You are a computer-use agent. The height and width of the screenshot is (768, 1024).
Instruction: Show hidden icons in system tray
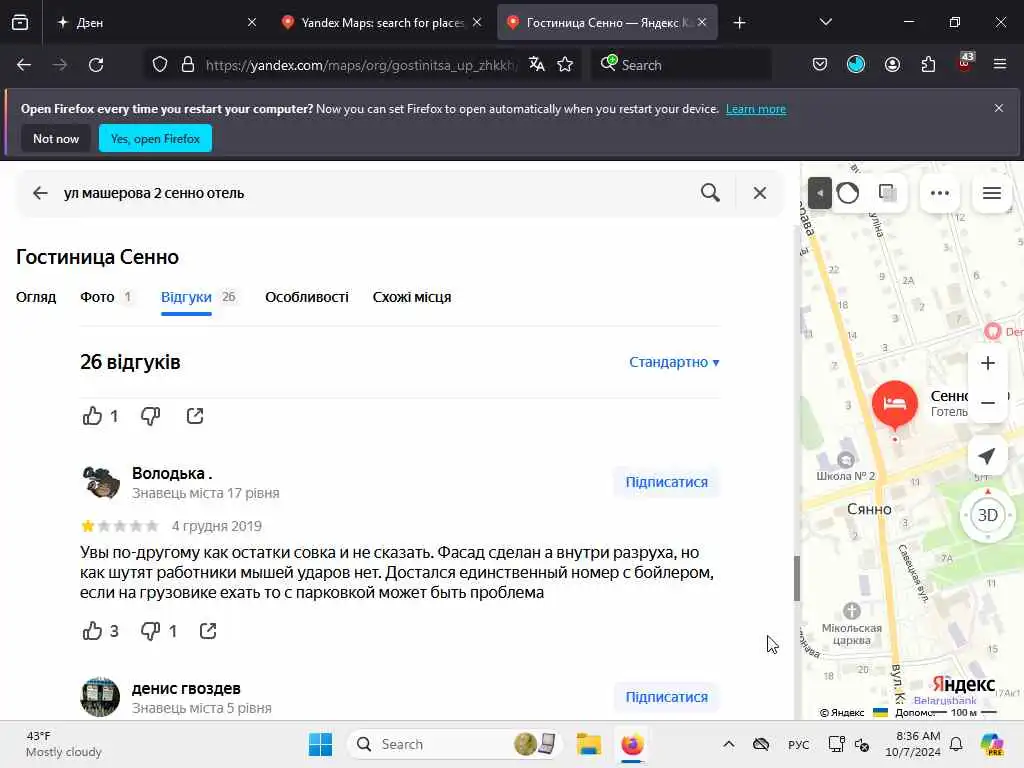pyautogui.click(x=729, y=744)
